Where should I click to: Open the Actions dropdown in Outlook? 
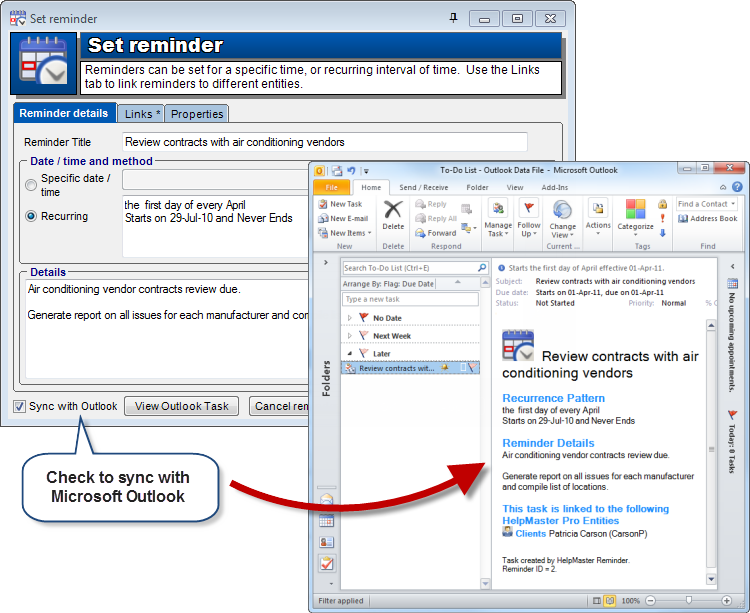pyautogui.click(x=598, y=218)
